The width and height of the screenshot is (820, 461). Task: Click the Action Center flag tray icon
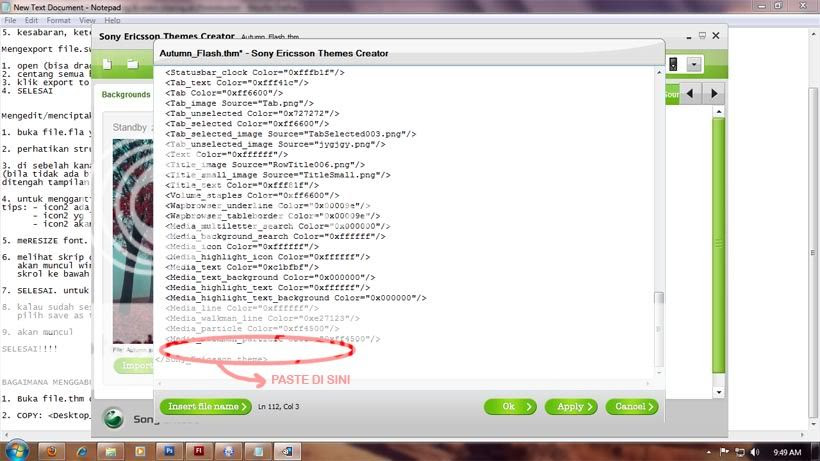coord(724,452)
